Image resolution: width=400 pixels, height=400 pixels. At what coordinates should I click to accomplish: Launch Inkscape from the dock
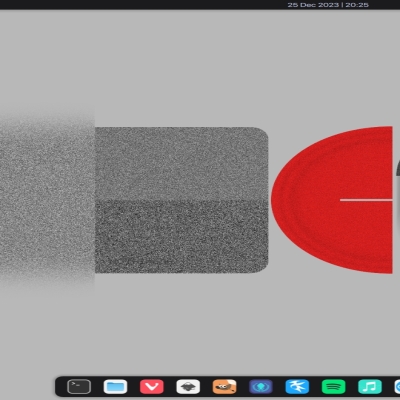pyautogui.click(x=188, y=387)
